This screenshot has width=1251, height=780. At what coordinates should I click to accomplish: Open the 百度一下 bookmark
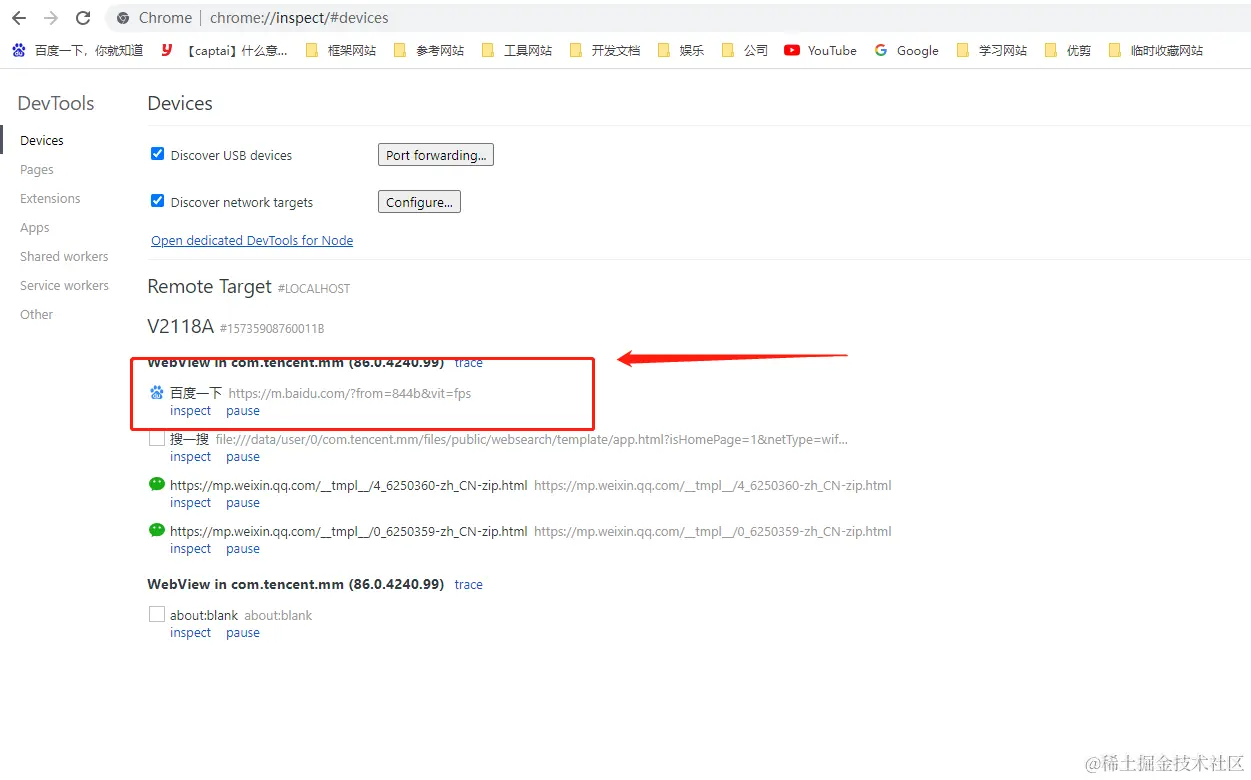click(77, 50)
